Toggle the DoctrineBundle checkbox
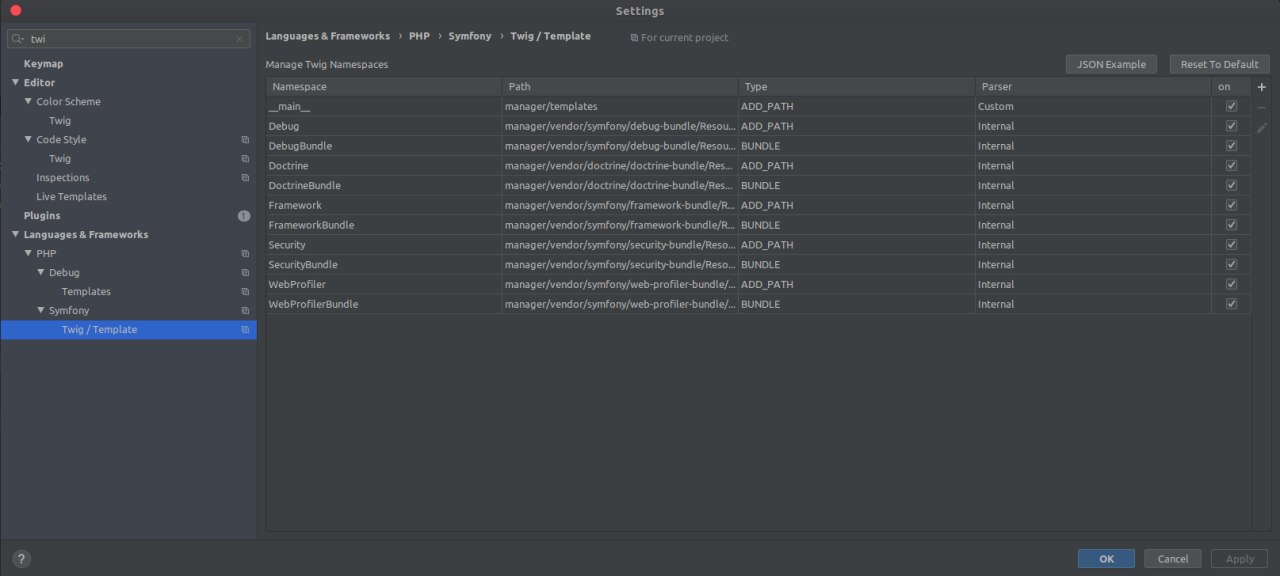 1231,185
